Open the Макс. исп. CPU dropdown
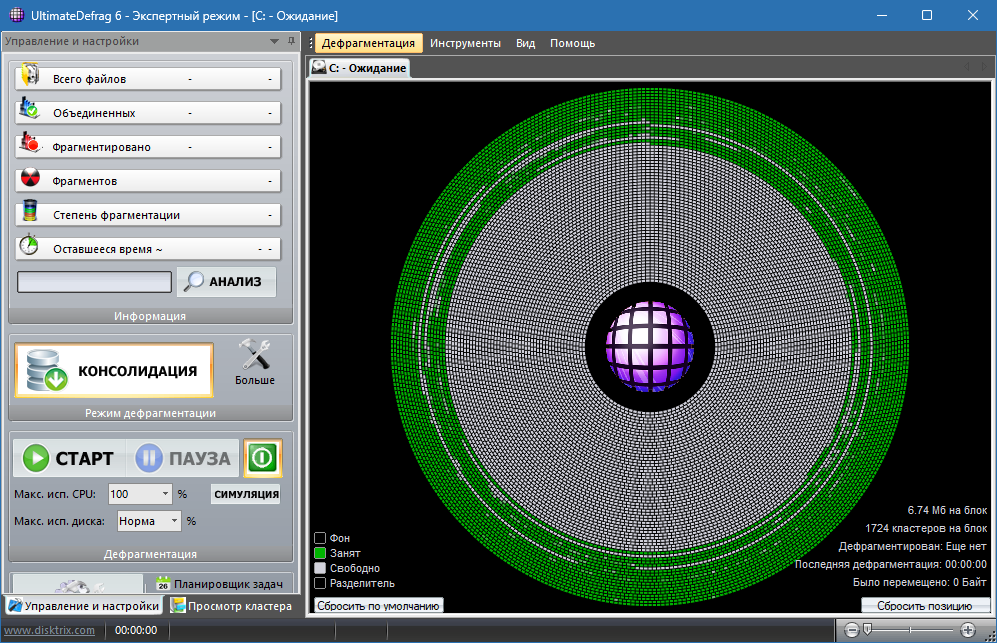Image resolution: width=997 pixels, height=643 pixels. point(165,494)
